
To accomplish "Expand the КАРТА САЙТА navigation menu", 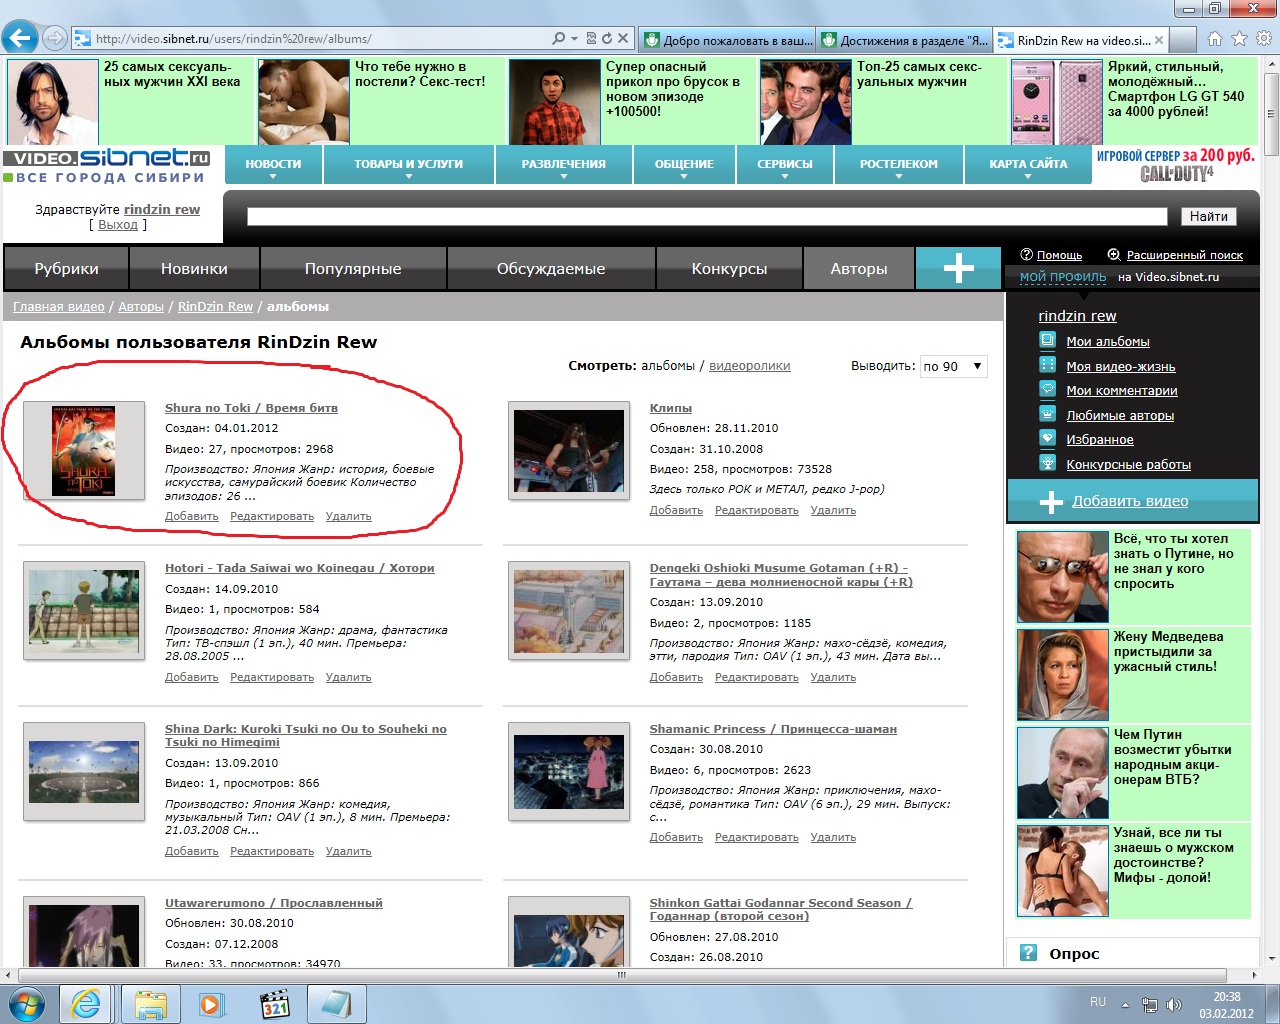I will coord(1028,165).
